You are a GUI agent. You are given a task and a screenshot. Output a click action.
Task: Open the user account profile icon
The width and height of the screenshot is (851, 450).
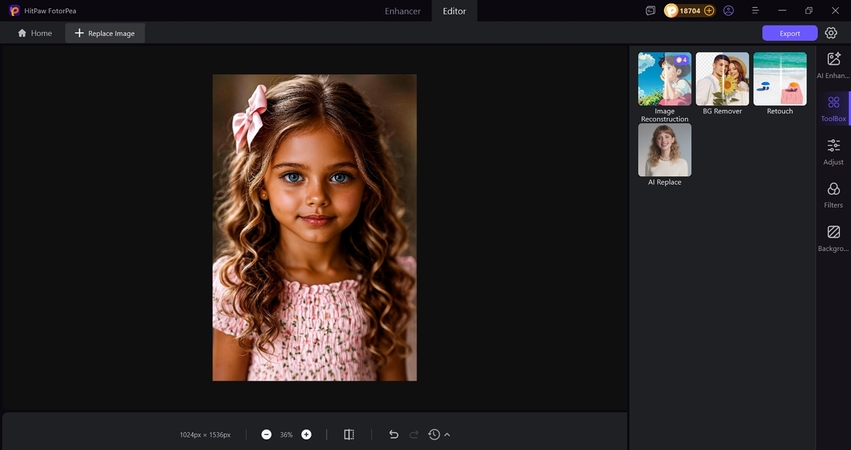728,10
